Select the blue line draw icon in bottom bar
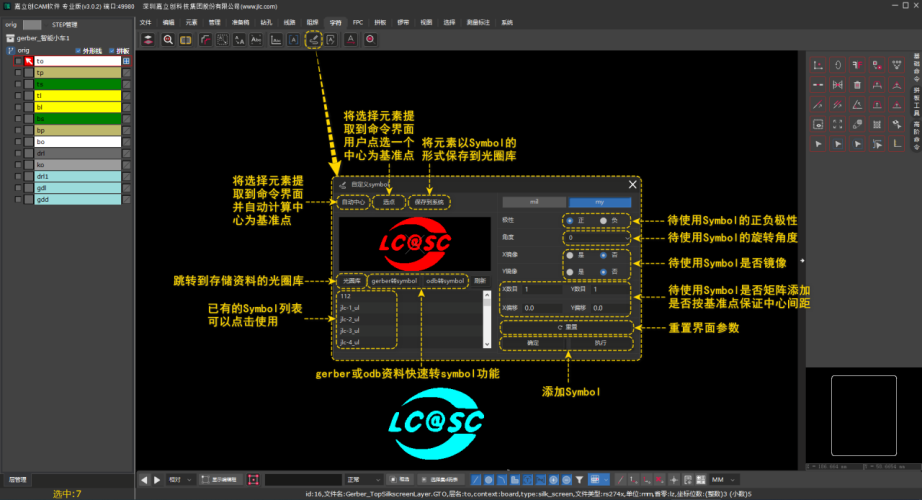This screenshot has width=922, height=500. pos(476,480)
